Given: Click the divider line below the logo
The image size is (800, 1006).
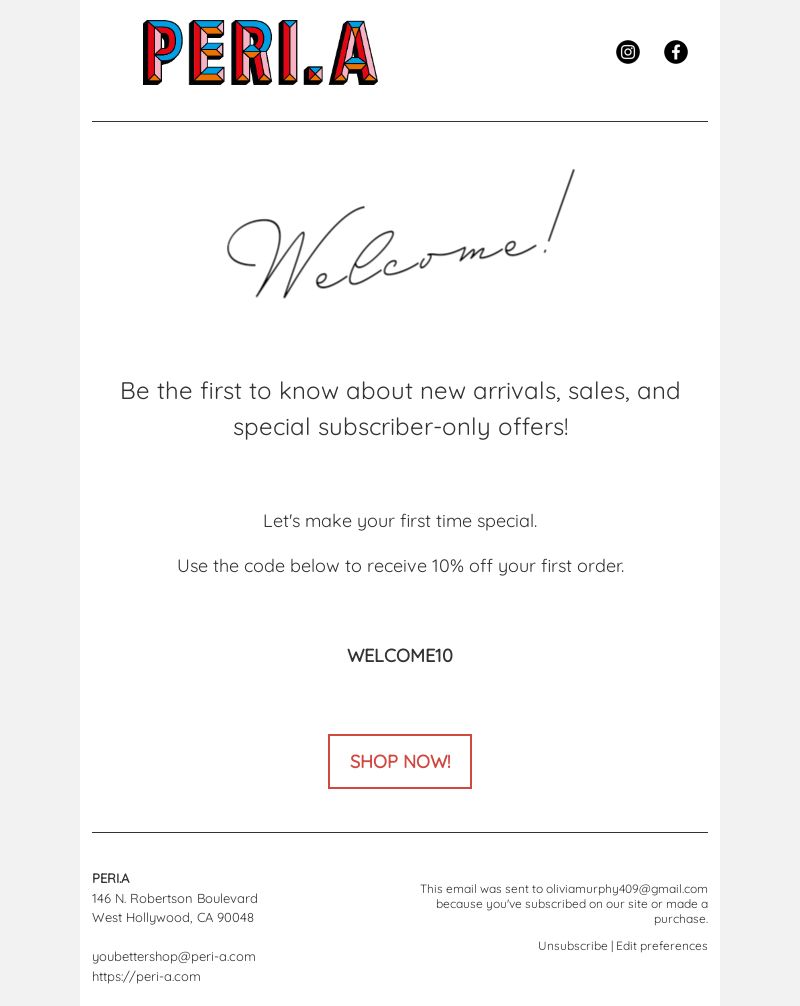Looking at the screenshot, I should 400,121.
